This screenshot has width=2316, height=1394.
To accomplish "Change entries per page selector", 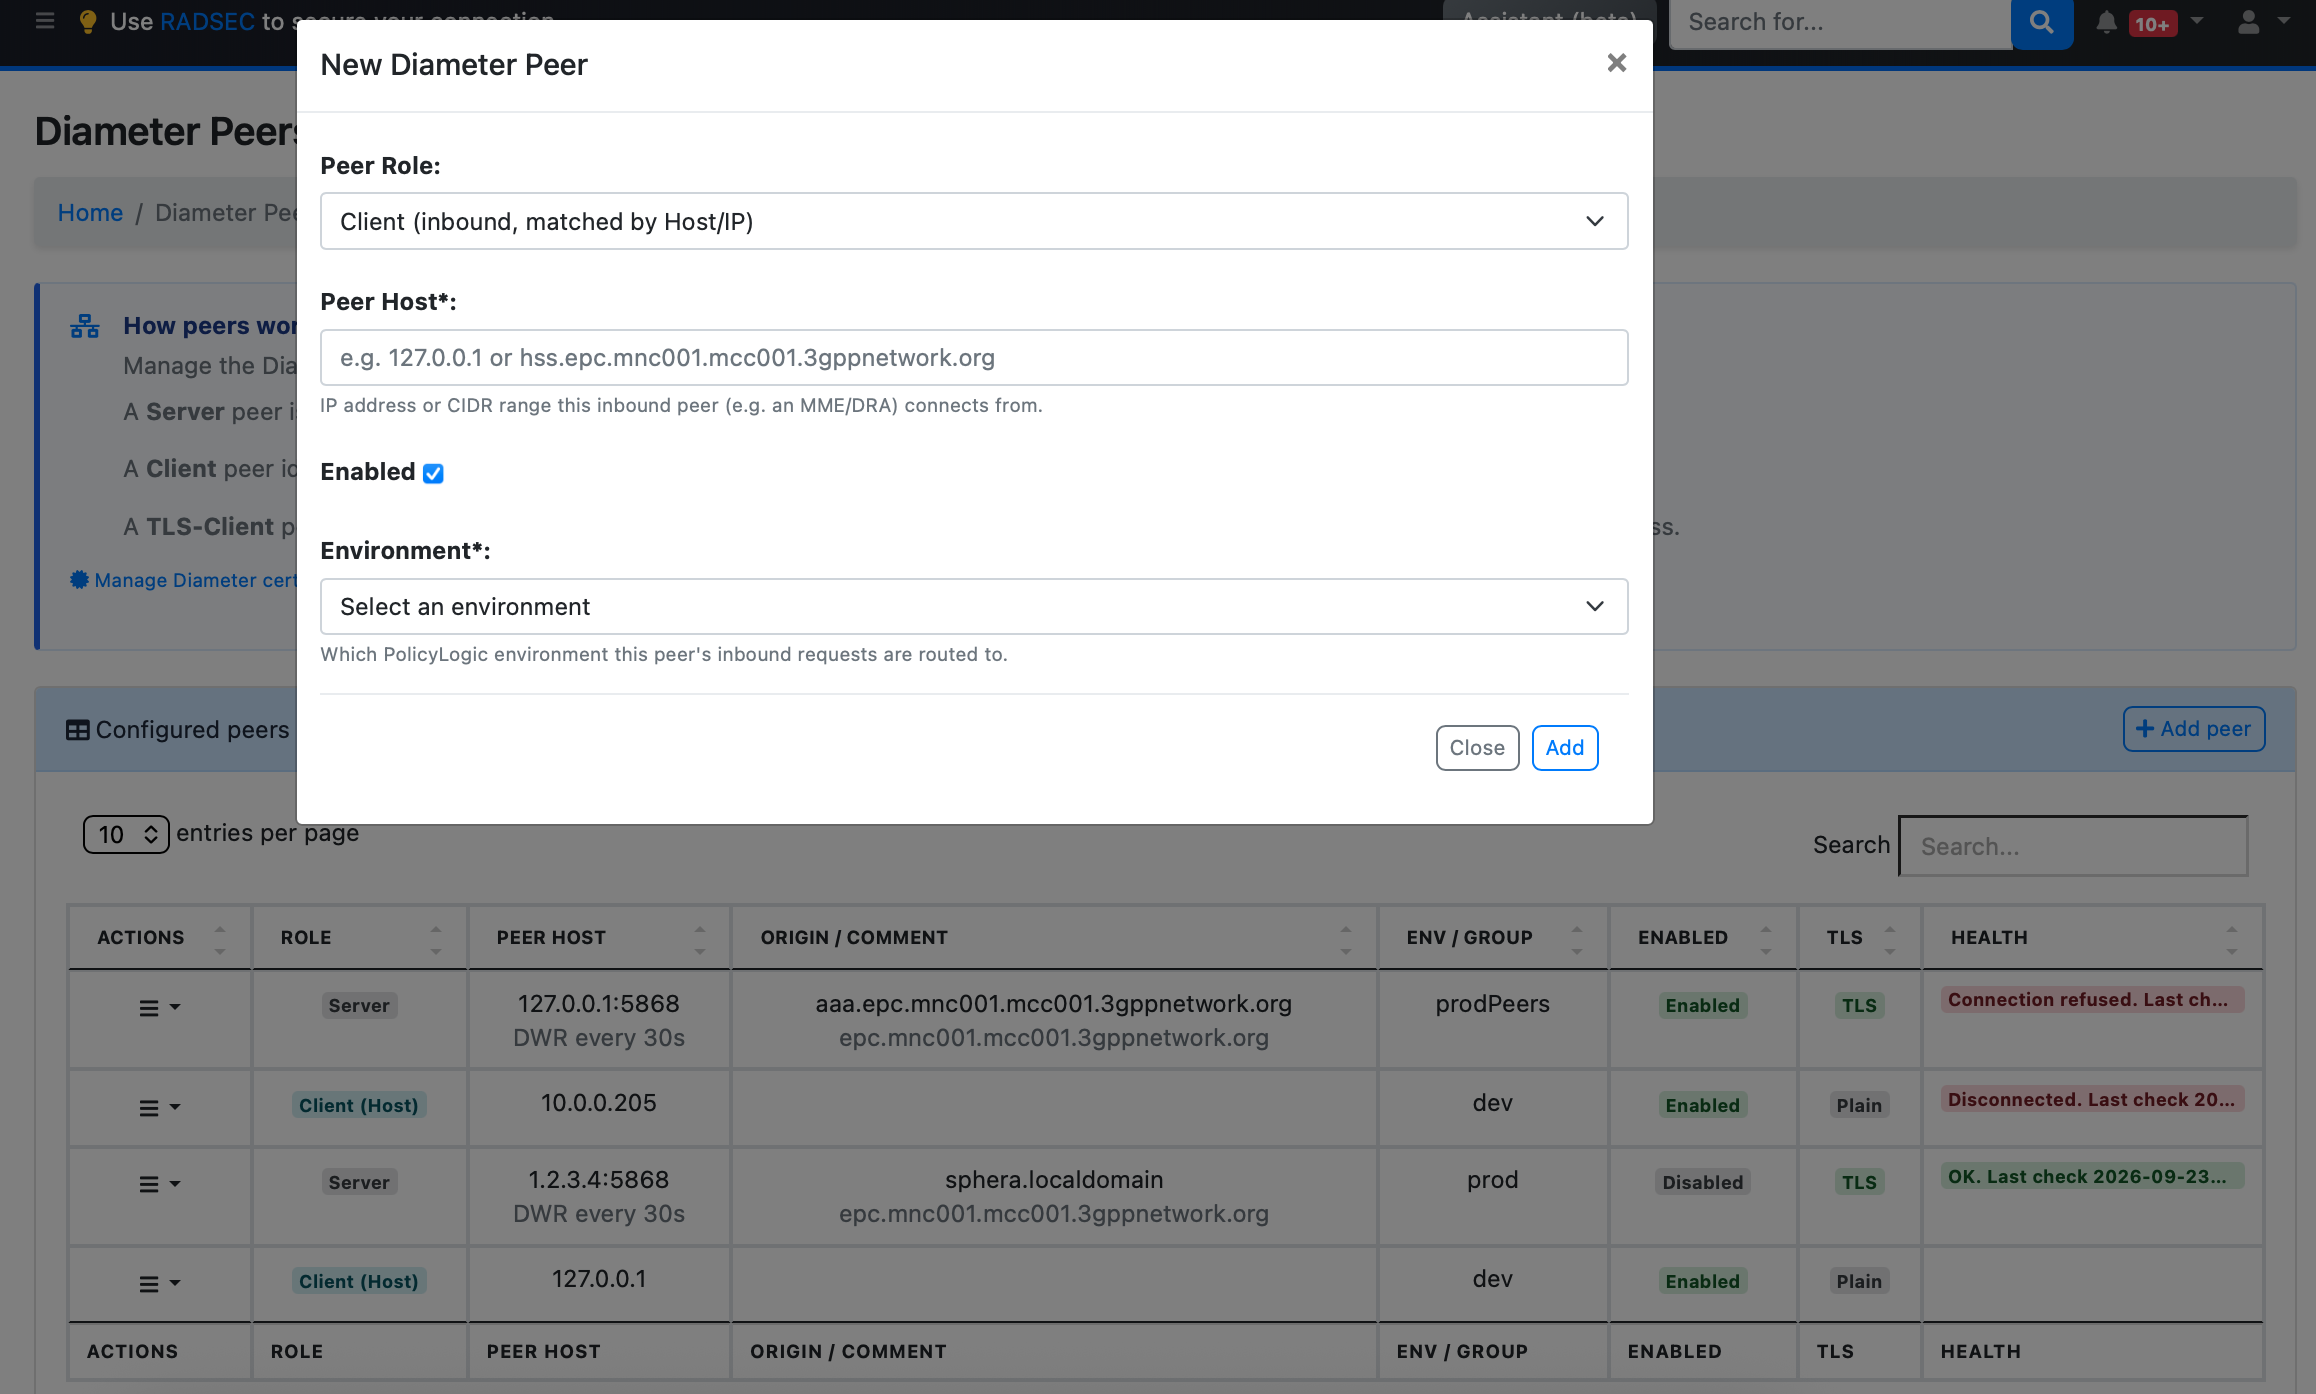I will pos(126,834).
